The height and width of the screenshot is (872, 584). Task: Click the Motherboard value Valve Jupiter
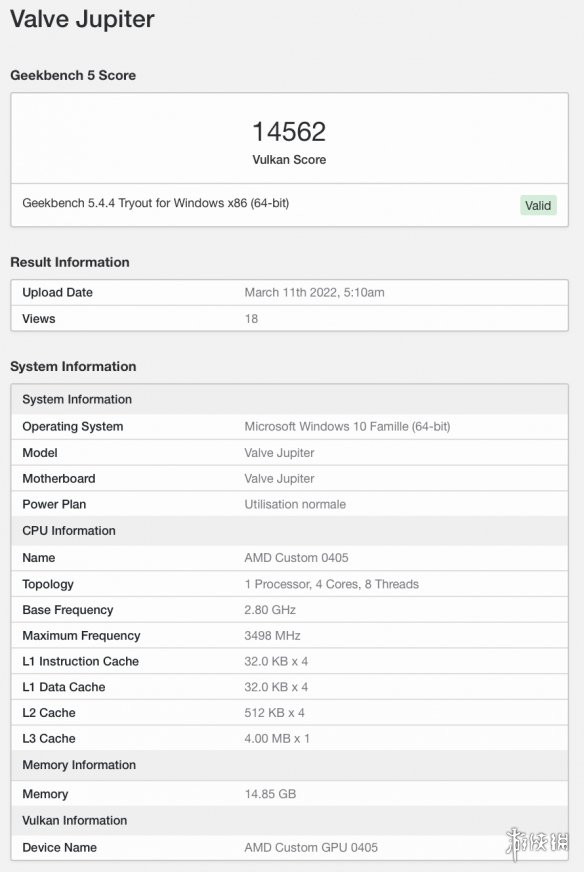click(x=279, y=478)
